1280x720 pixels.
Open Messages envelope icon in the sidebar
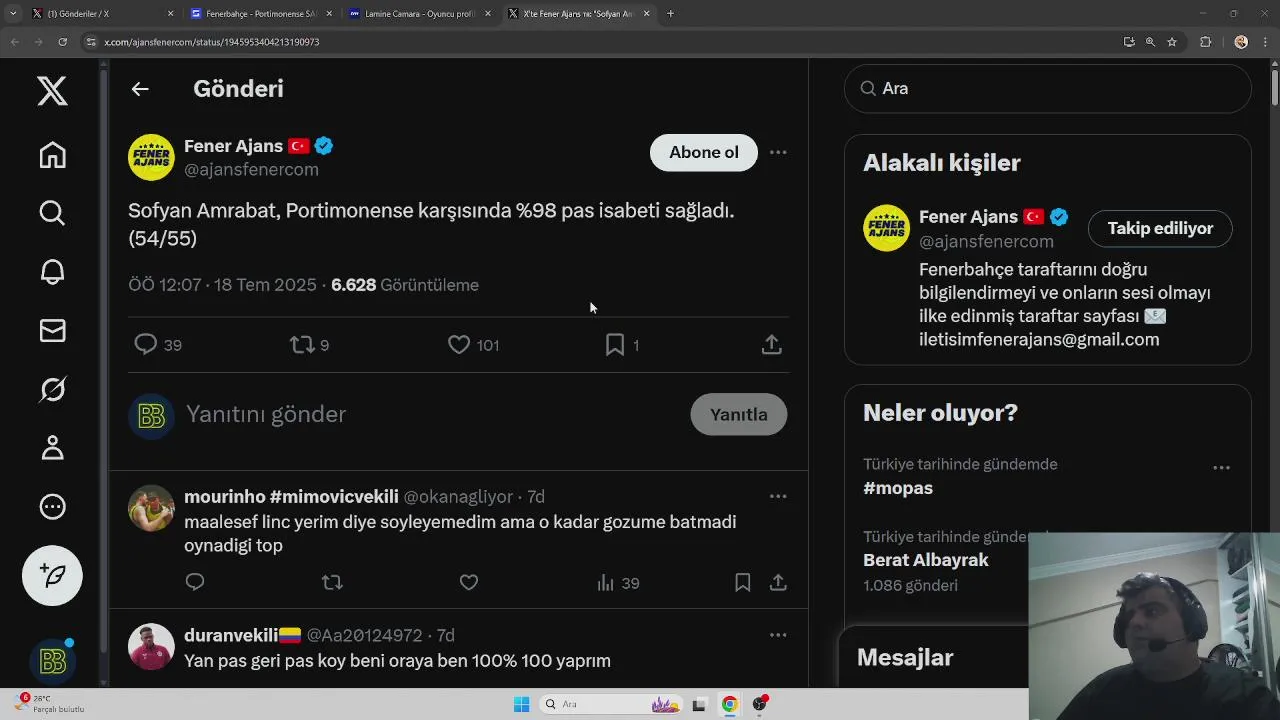[x=52, y=331]
